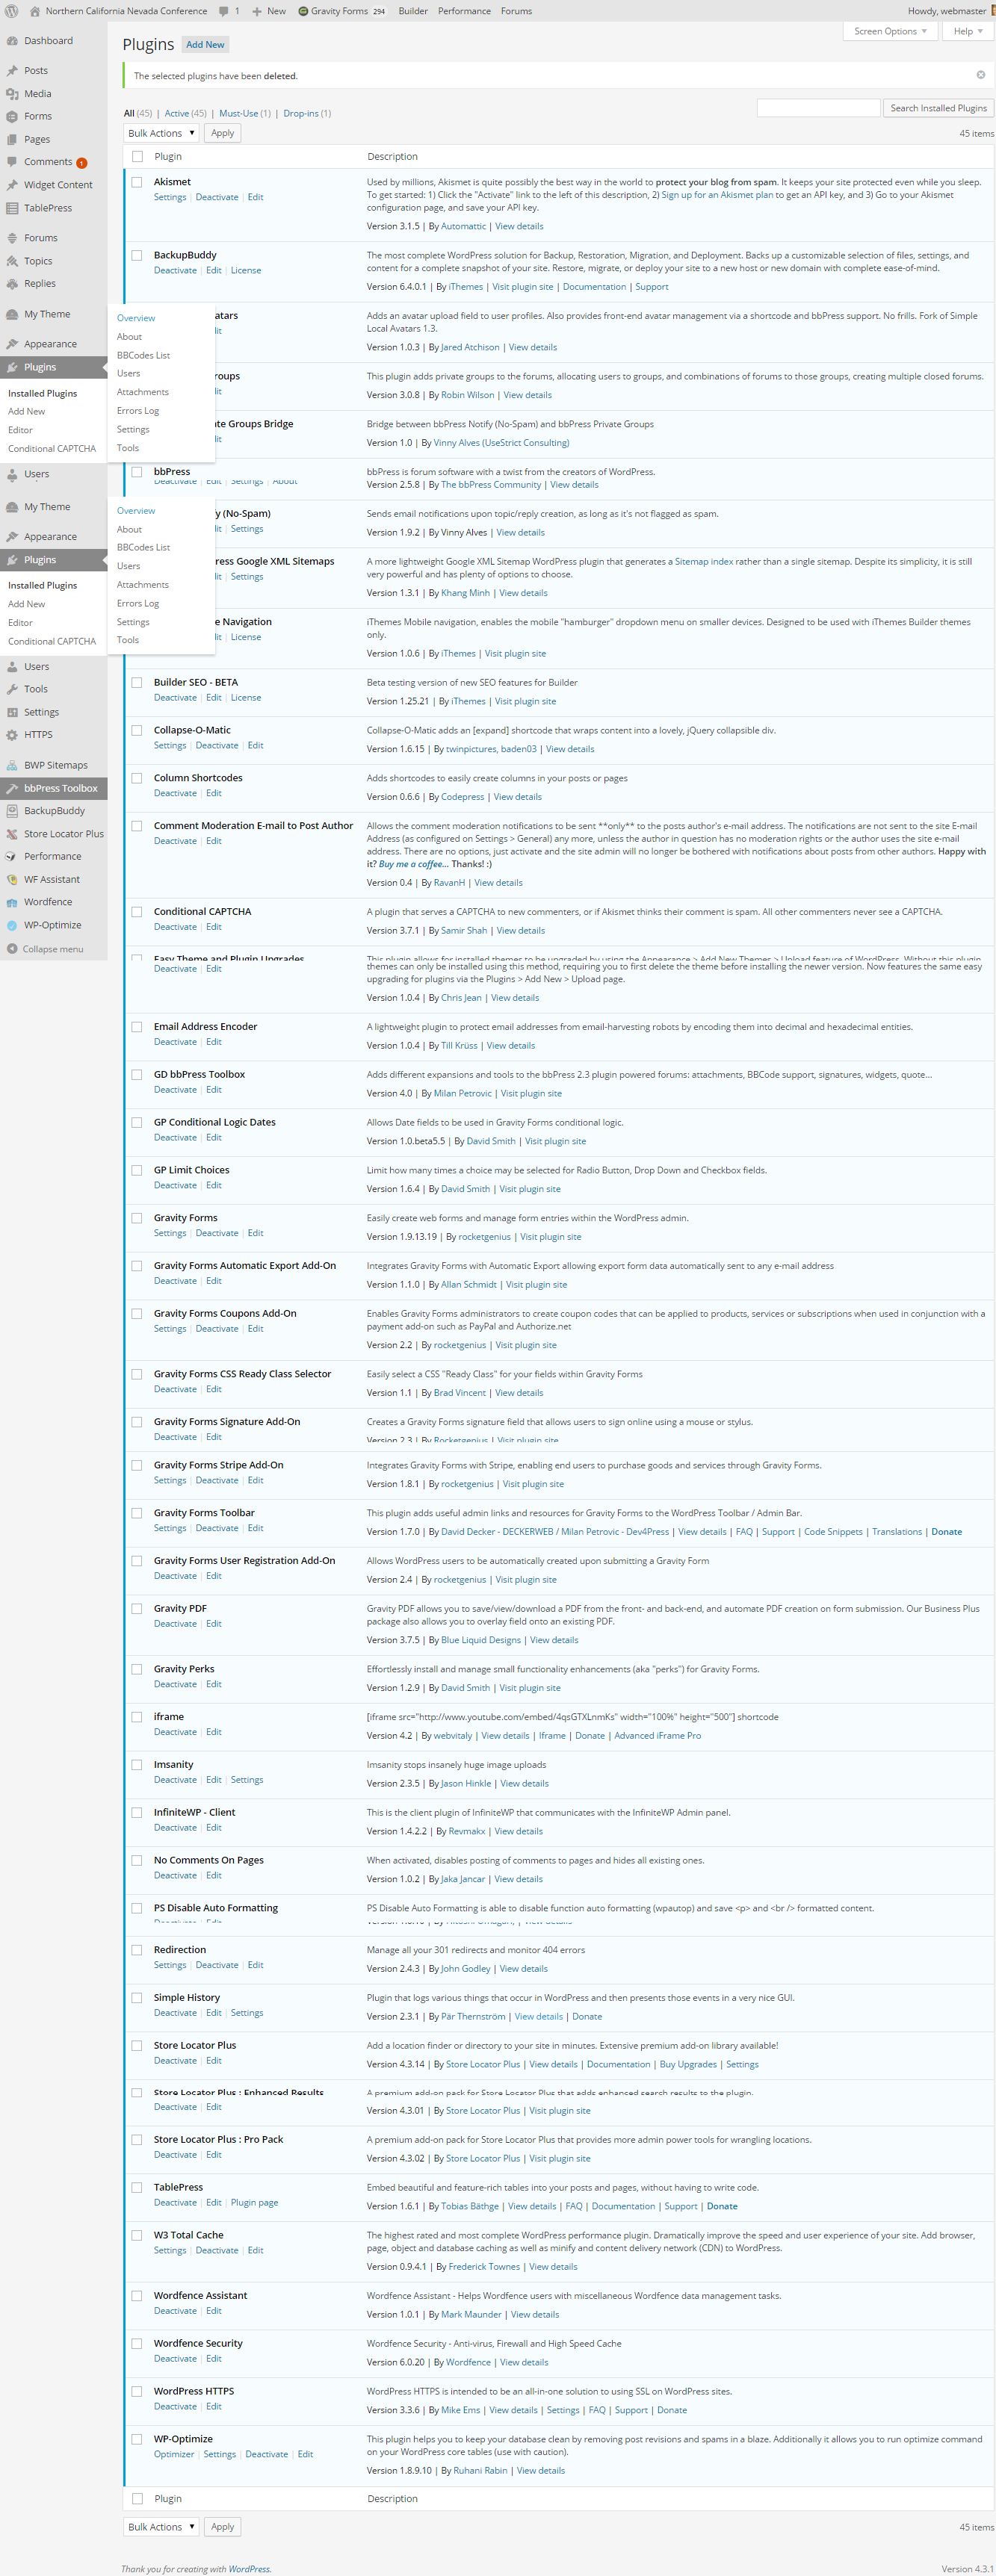Open the TablePress sidebar icon
The height and width of the screenshot is (2576, 996).
coord(12,208)
